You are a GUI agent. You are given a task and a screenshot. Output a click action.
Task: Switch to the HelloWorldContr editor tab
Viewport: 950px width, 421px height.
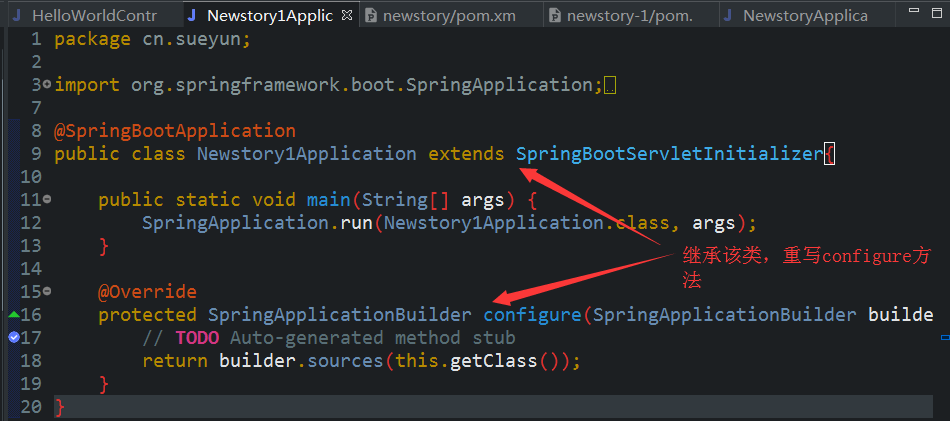94,16
